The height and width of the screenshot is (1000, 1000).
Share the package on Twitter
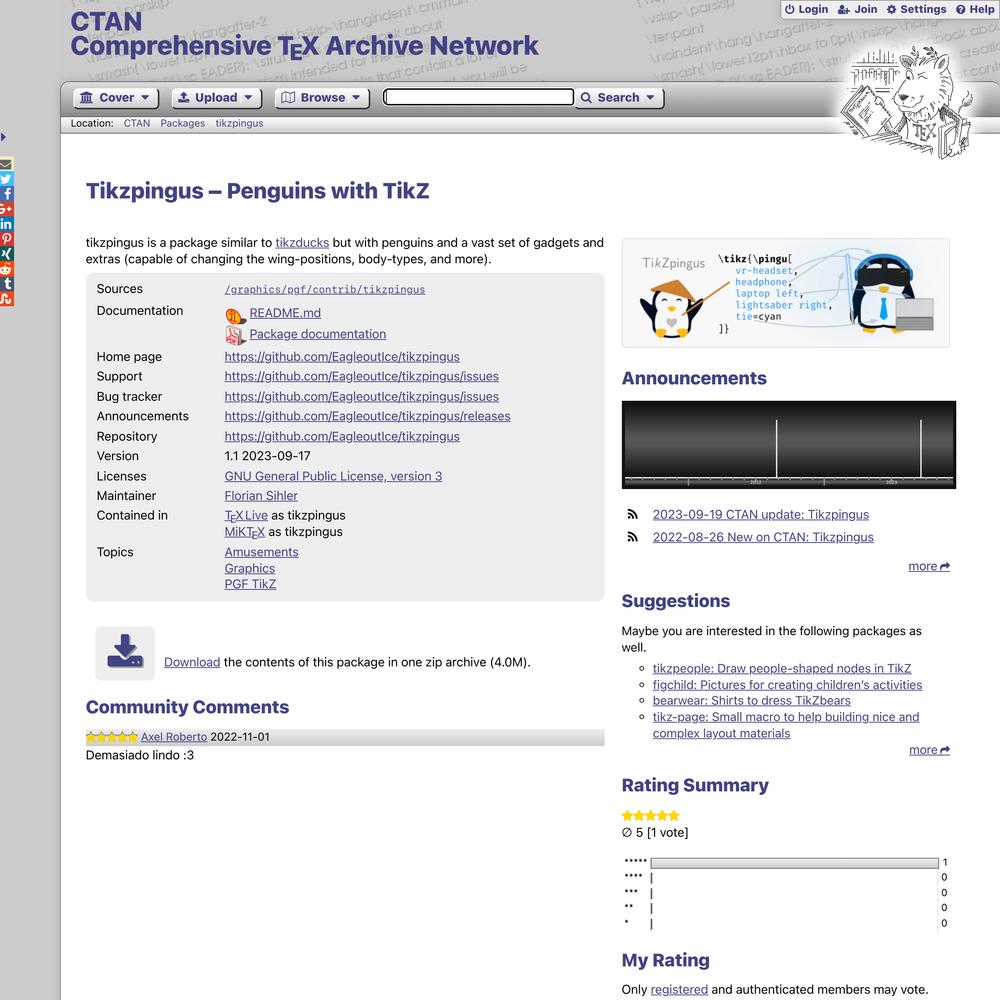point(6,179)
